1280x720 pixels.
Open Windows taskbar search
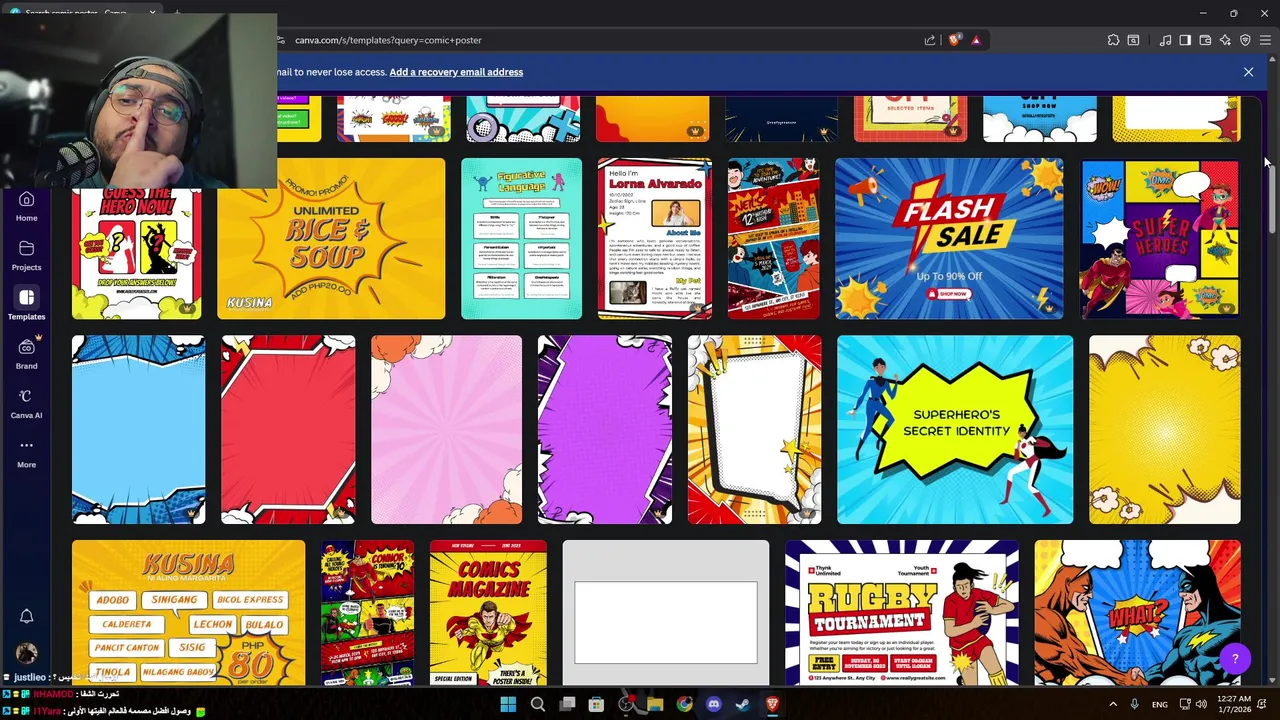(x=538, y=704)
